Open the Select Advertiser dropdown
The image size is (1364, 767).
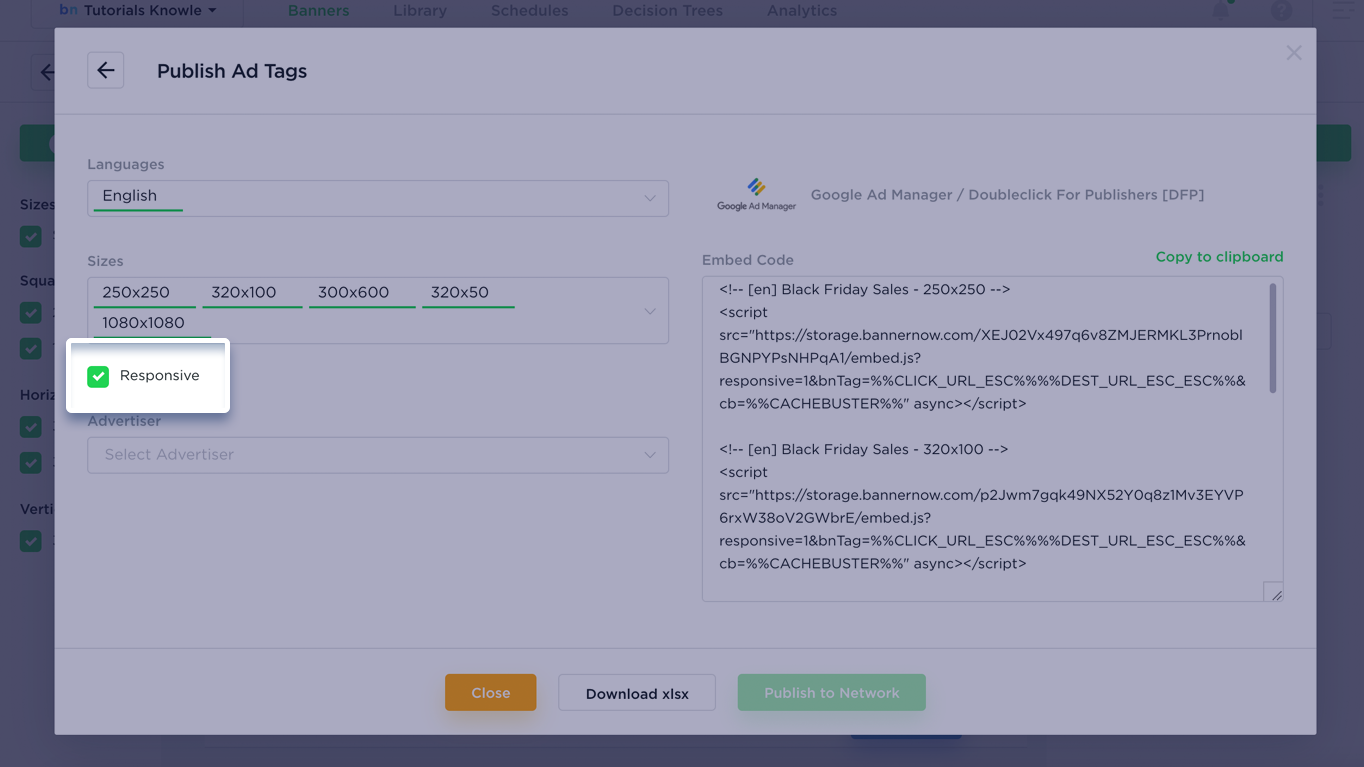378,455
